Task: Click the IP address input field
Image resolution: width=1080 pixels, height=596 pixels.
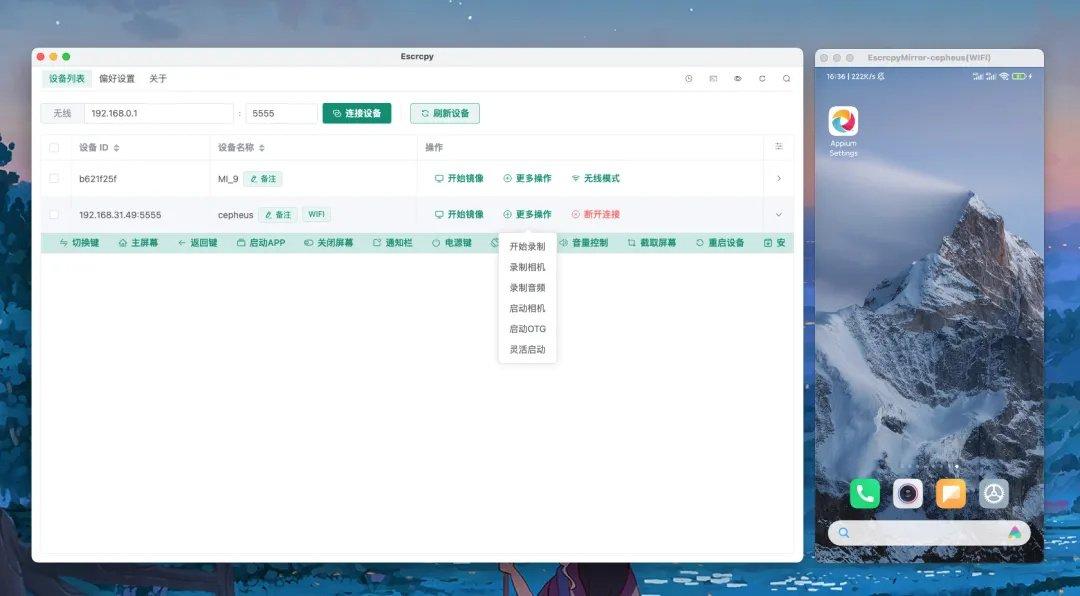Action: [158, 113]
